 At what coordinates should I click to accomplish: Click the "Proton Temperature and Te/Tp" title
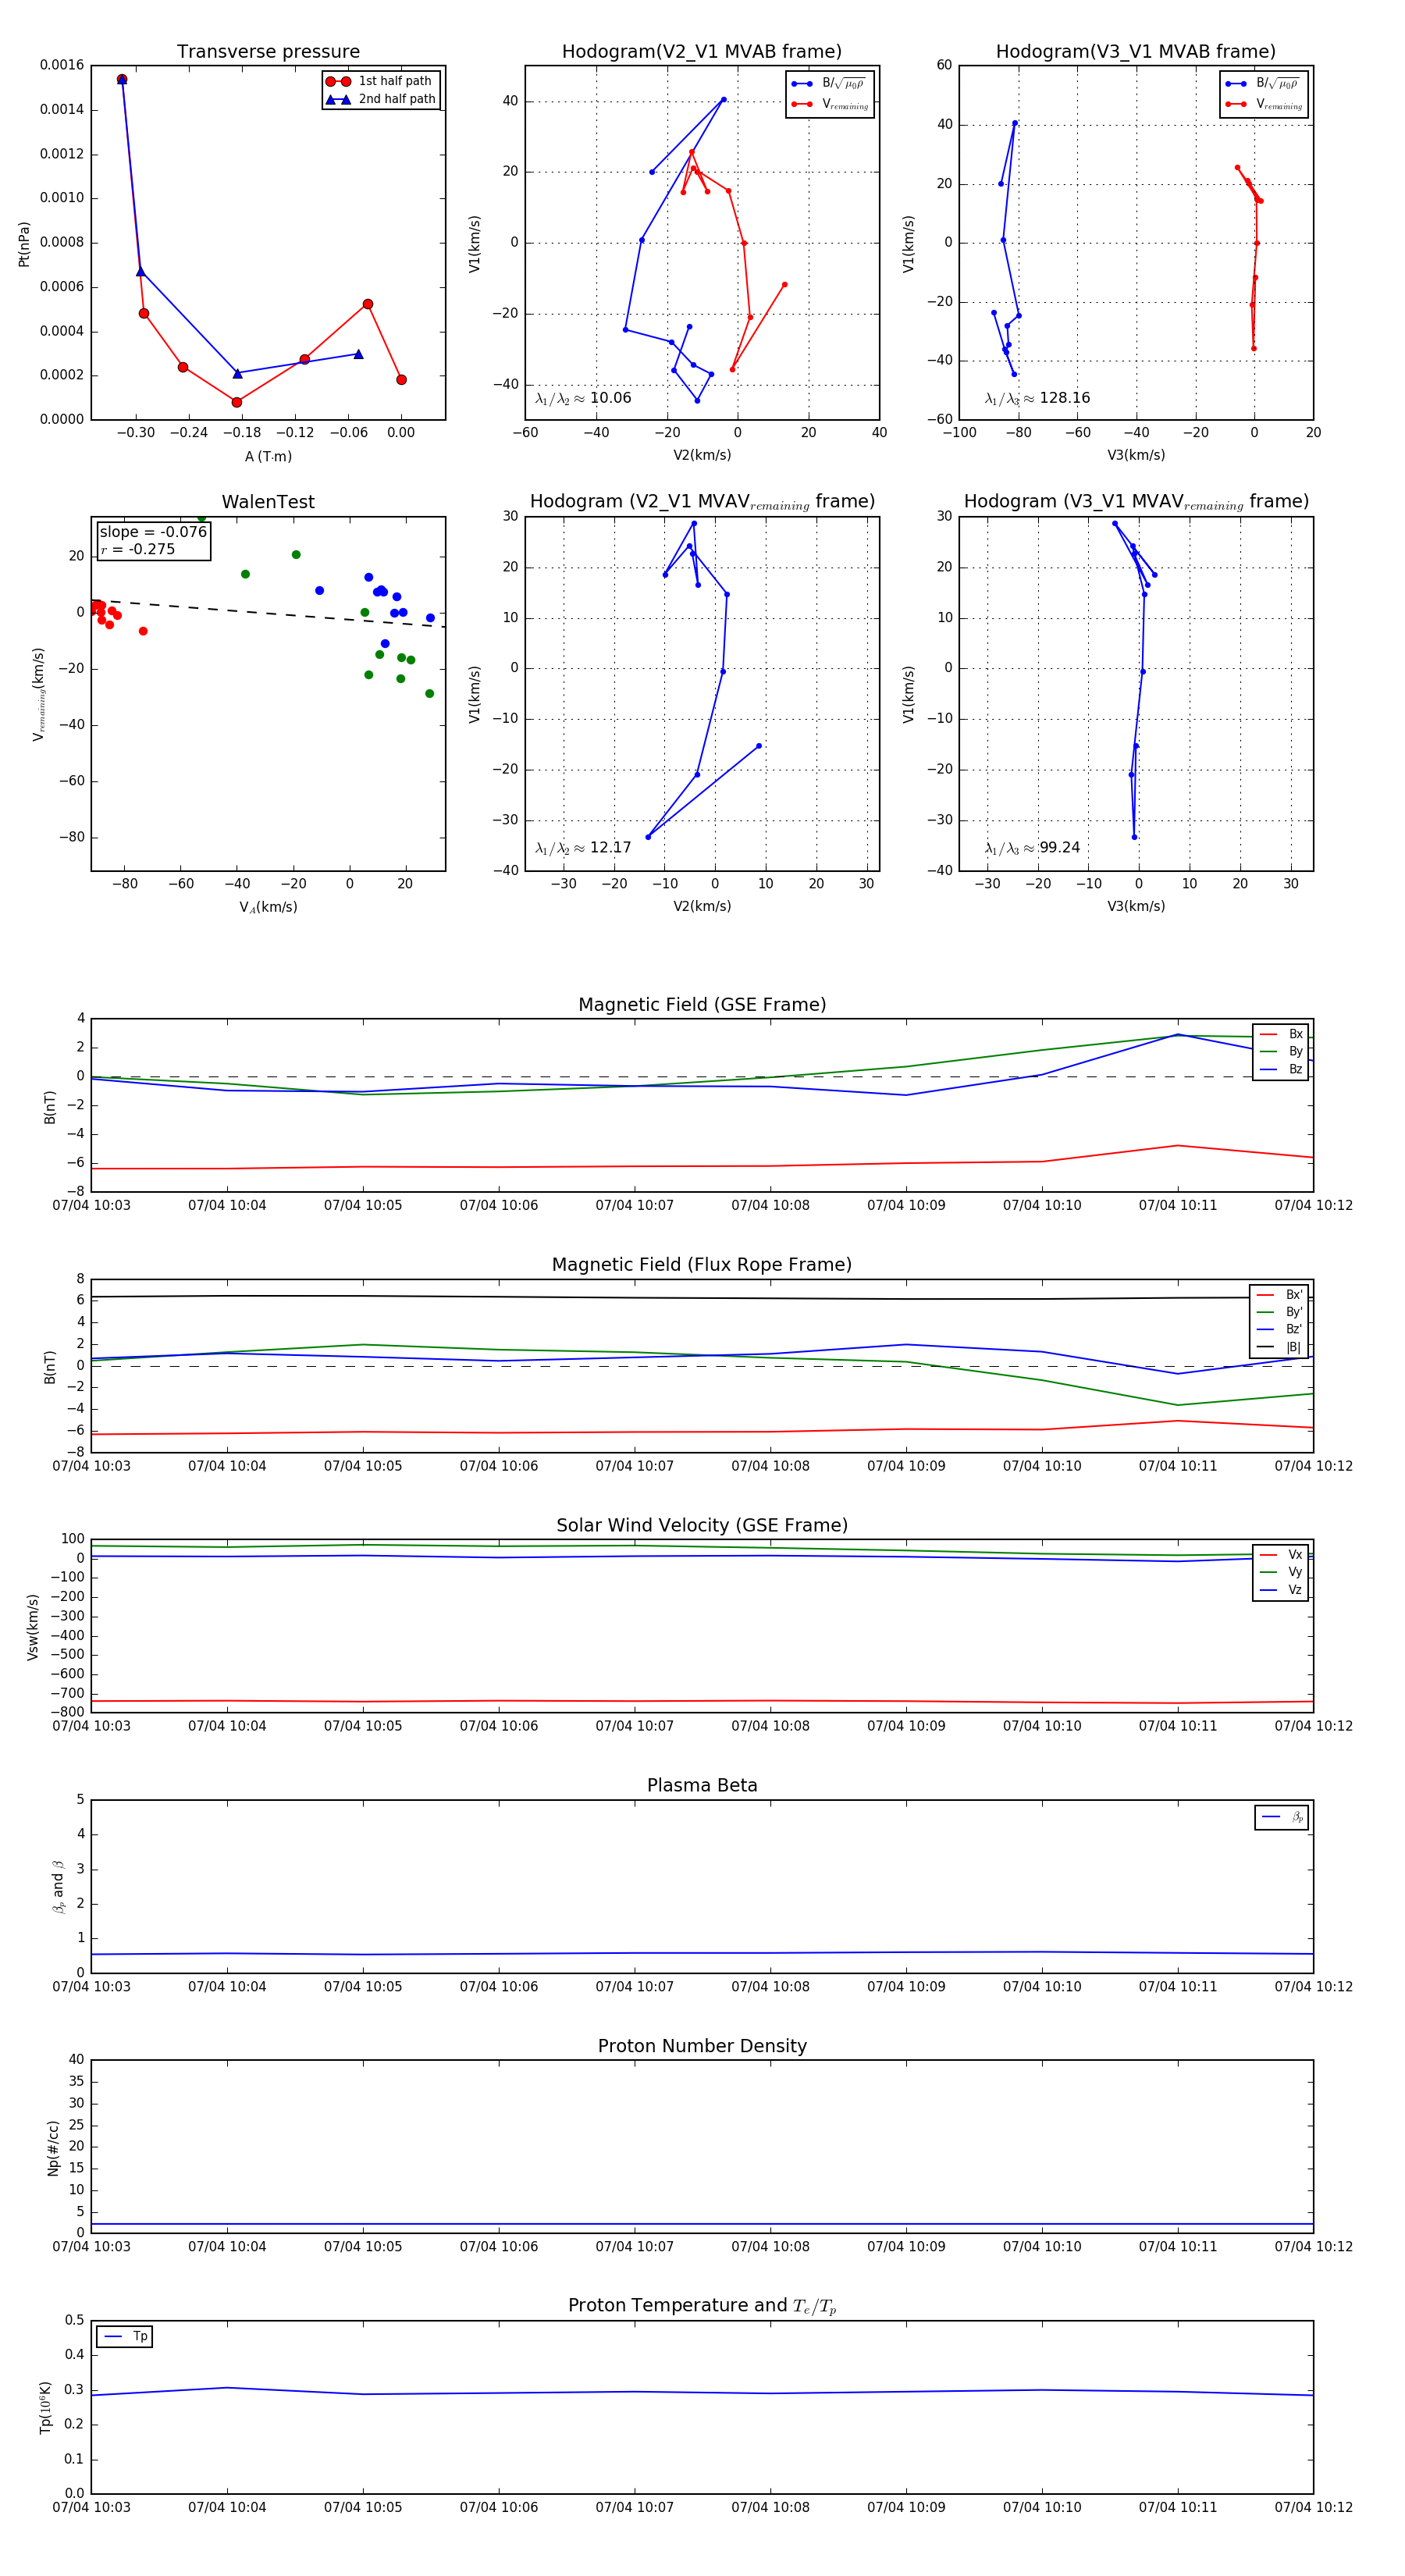coord(702,2306)
